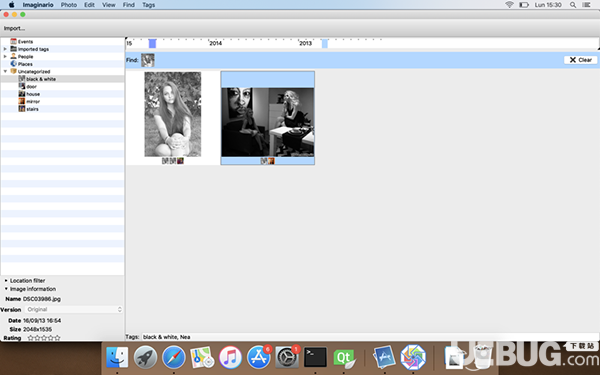
Task: Select the black and white interior photo
Action: 267,122
